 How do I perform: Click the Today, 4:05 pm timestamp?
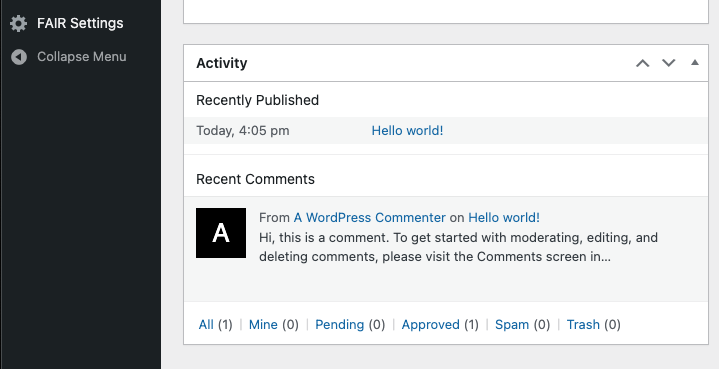tap(243, 131)
